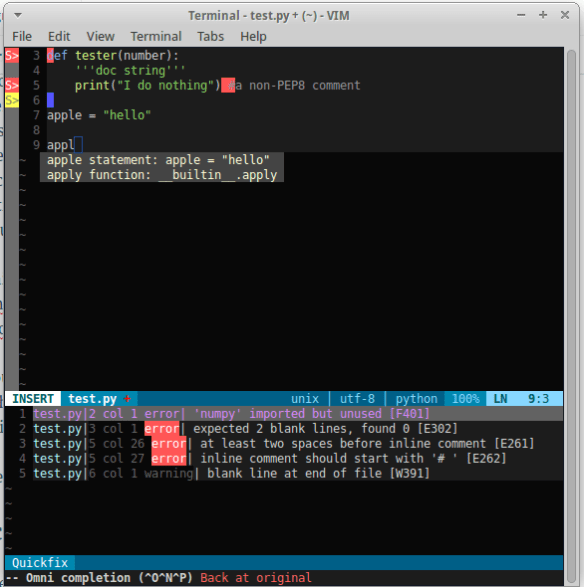Image resolution: width=584 pixels, height=587 pixels.
Task: Click quickfix entry expected 2 blank lines
Action: point(245,429)
